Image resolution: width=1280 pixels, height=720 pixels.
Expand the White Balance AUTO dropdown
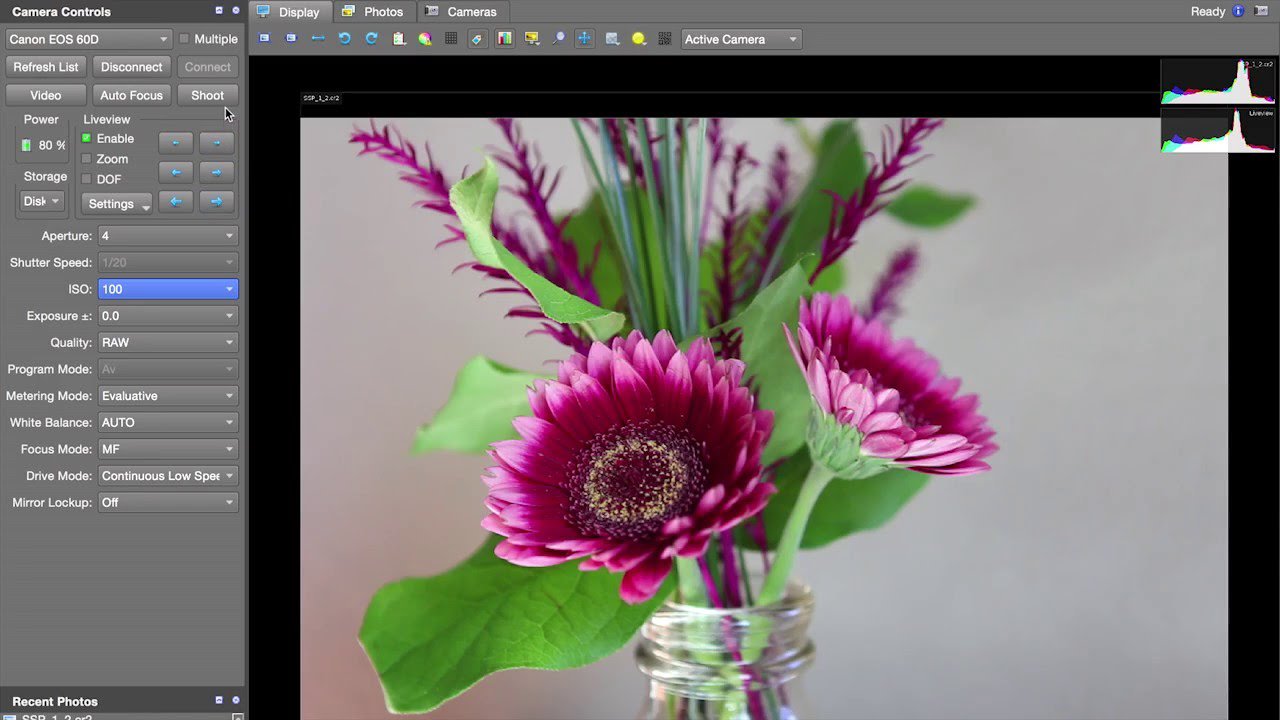click(x=167, y=422)
